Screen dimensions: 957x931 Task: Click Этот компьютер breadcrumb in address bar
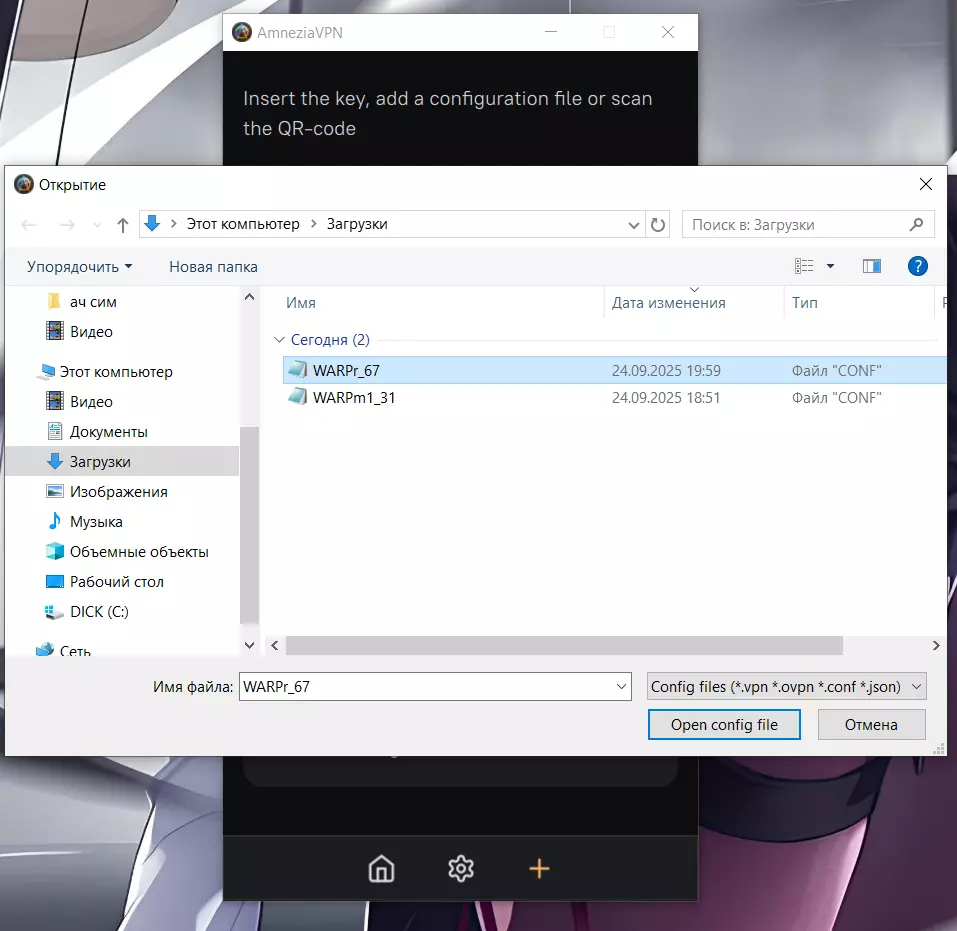click(x=243, y=224)
